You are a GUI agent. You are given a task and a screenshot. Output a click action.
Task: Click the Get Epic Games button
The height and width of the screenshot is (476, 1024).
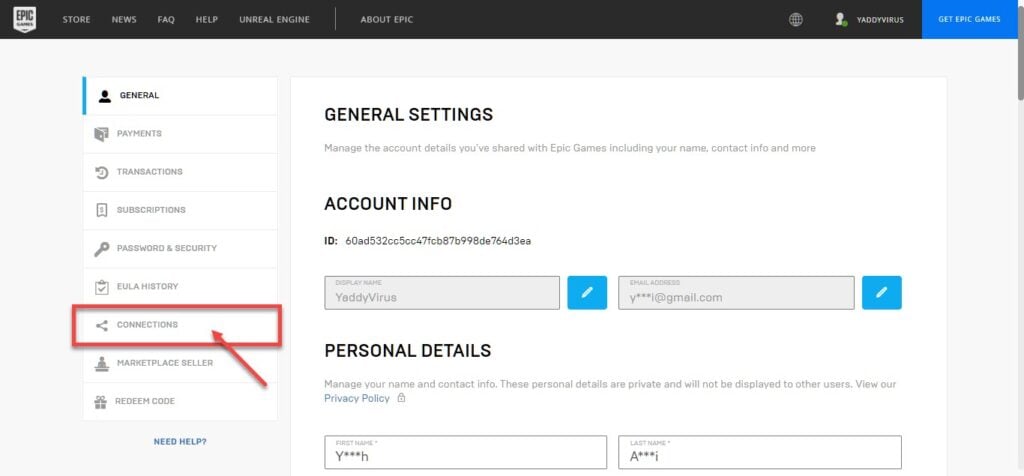(969, 19)
